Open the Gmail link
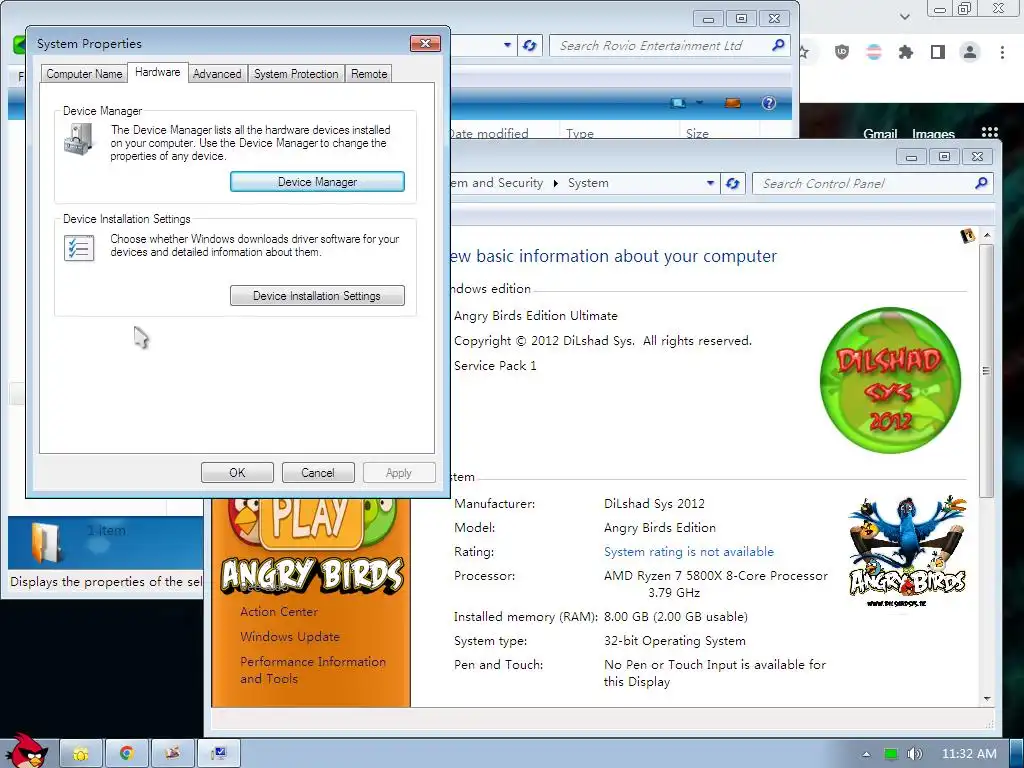The image size is (1024, 768). pyautogui.click(x=880, y=133)
